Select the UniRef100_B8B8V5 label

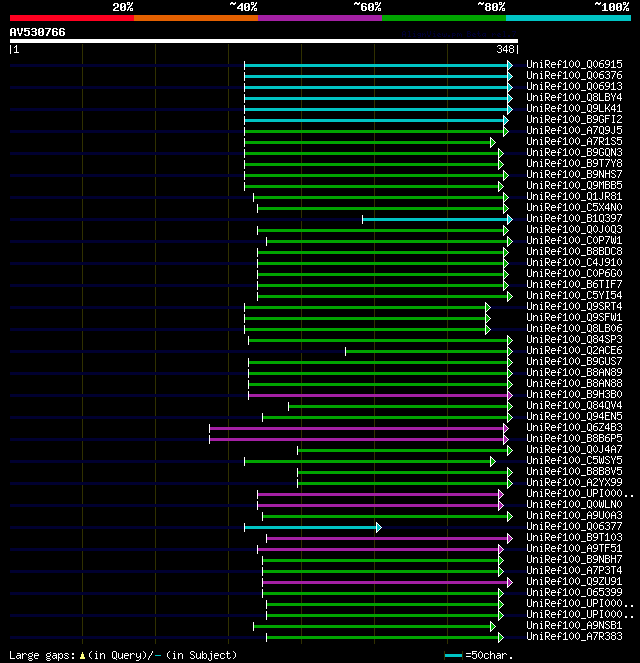tap(574, 471)
